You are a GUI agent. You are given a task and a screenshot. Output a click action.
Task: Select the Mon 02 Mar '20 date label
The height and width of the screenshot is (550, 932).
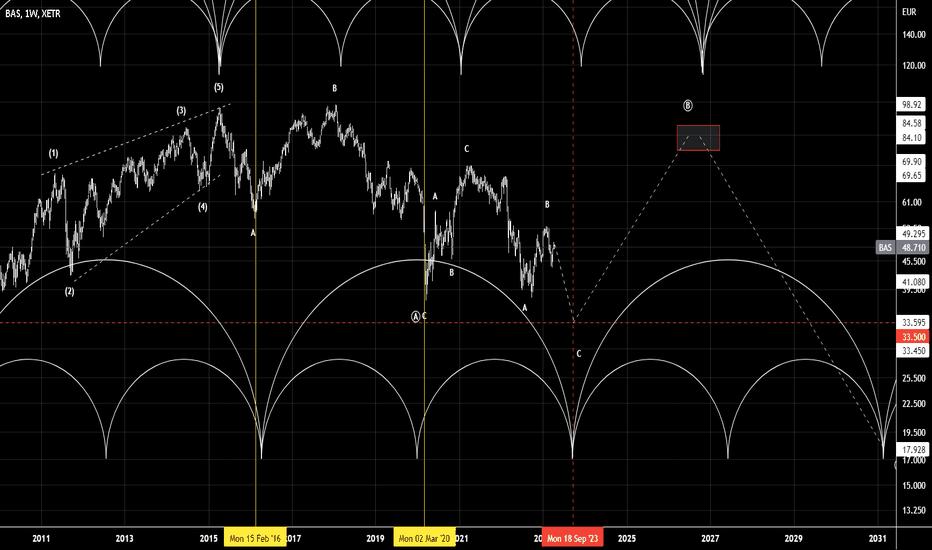click(x=424, y=539)
